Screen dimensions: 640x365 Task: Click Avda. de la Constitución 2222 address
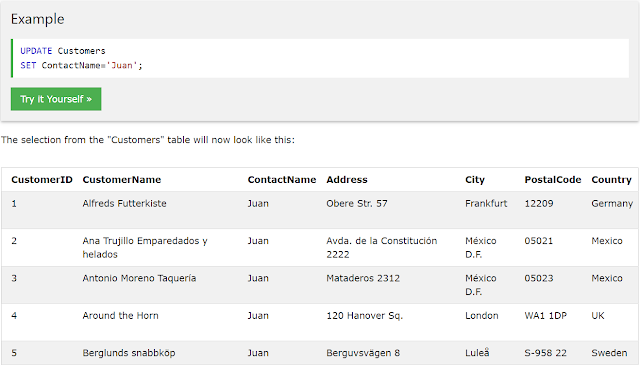[382, 247]
